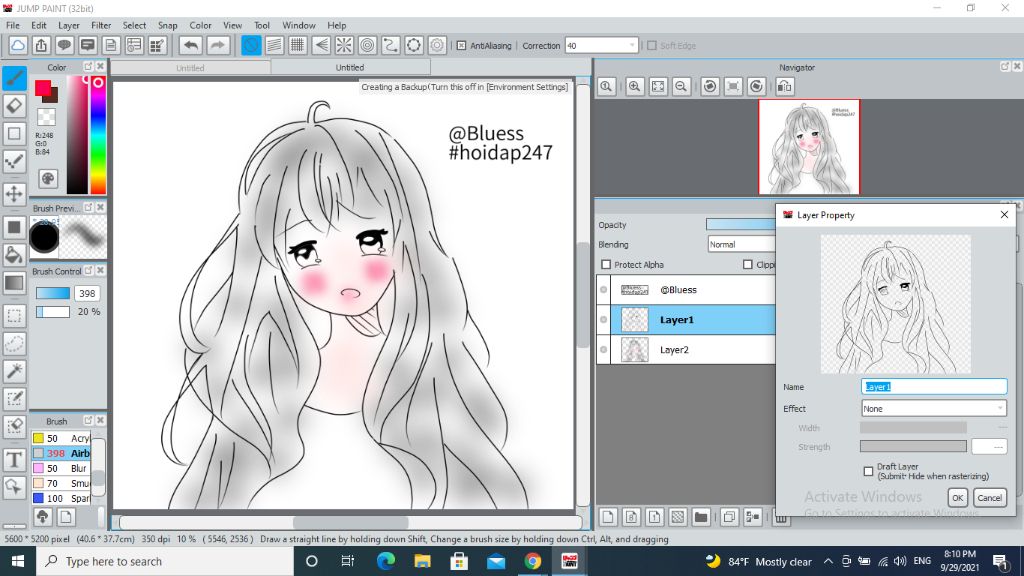Viewport: 1024px width, 576px height.
Task: Open the Filter menu
Action: coord(101,25)
